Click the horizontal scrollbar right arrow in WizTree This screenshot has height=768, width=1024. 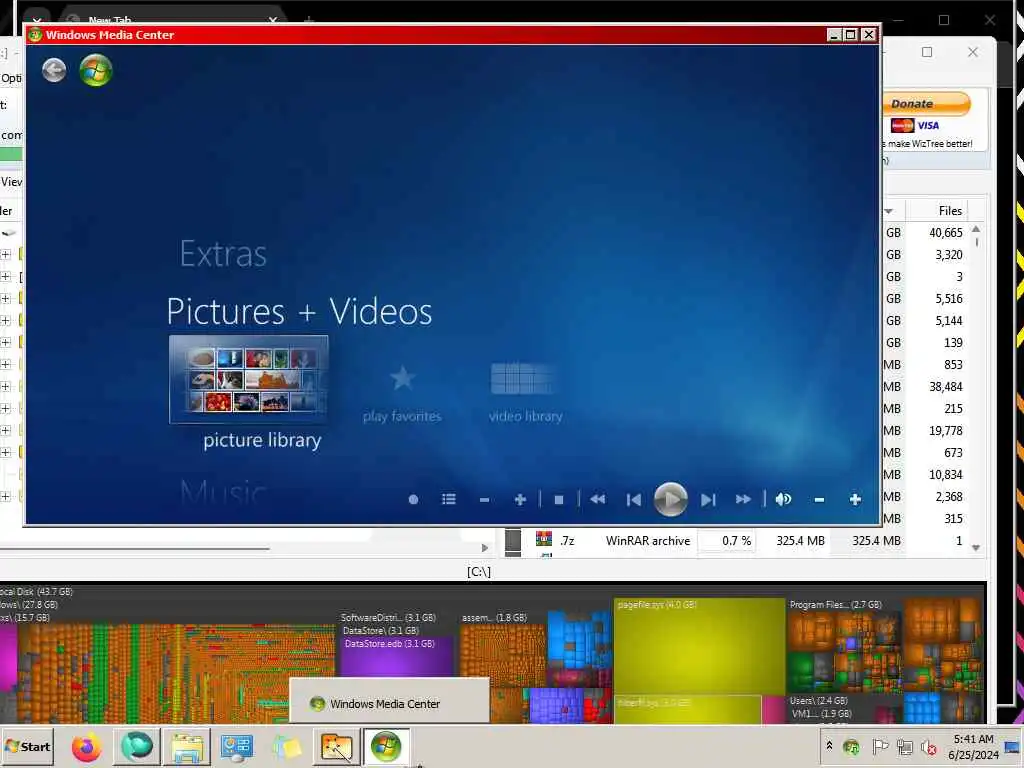click(x=485, y=548)
